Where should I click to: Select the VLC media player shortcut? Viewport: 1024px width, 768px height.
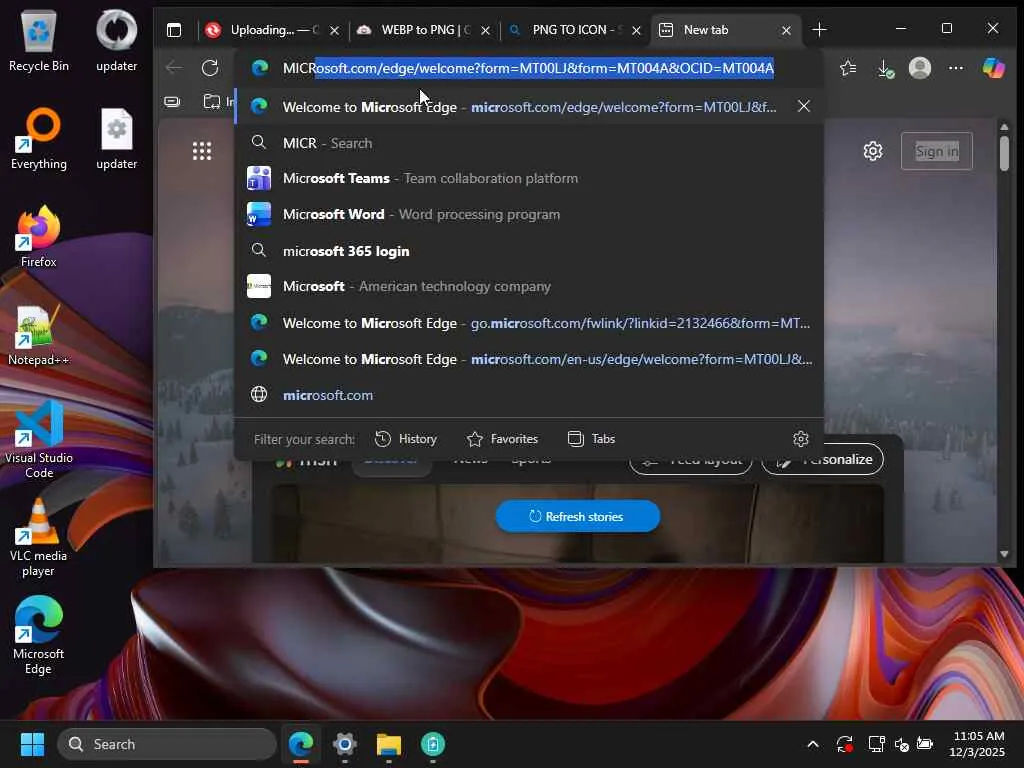click(x=39, y=537)
